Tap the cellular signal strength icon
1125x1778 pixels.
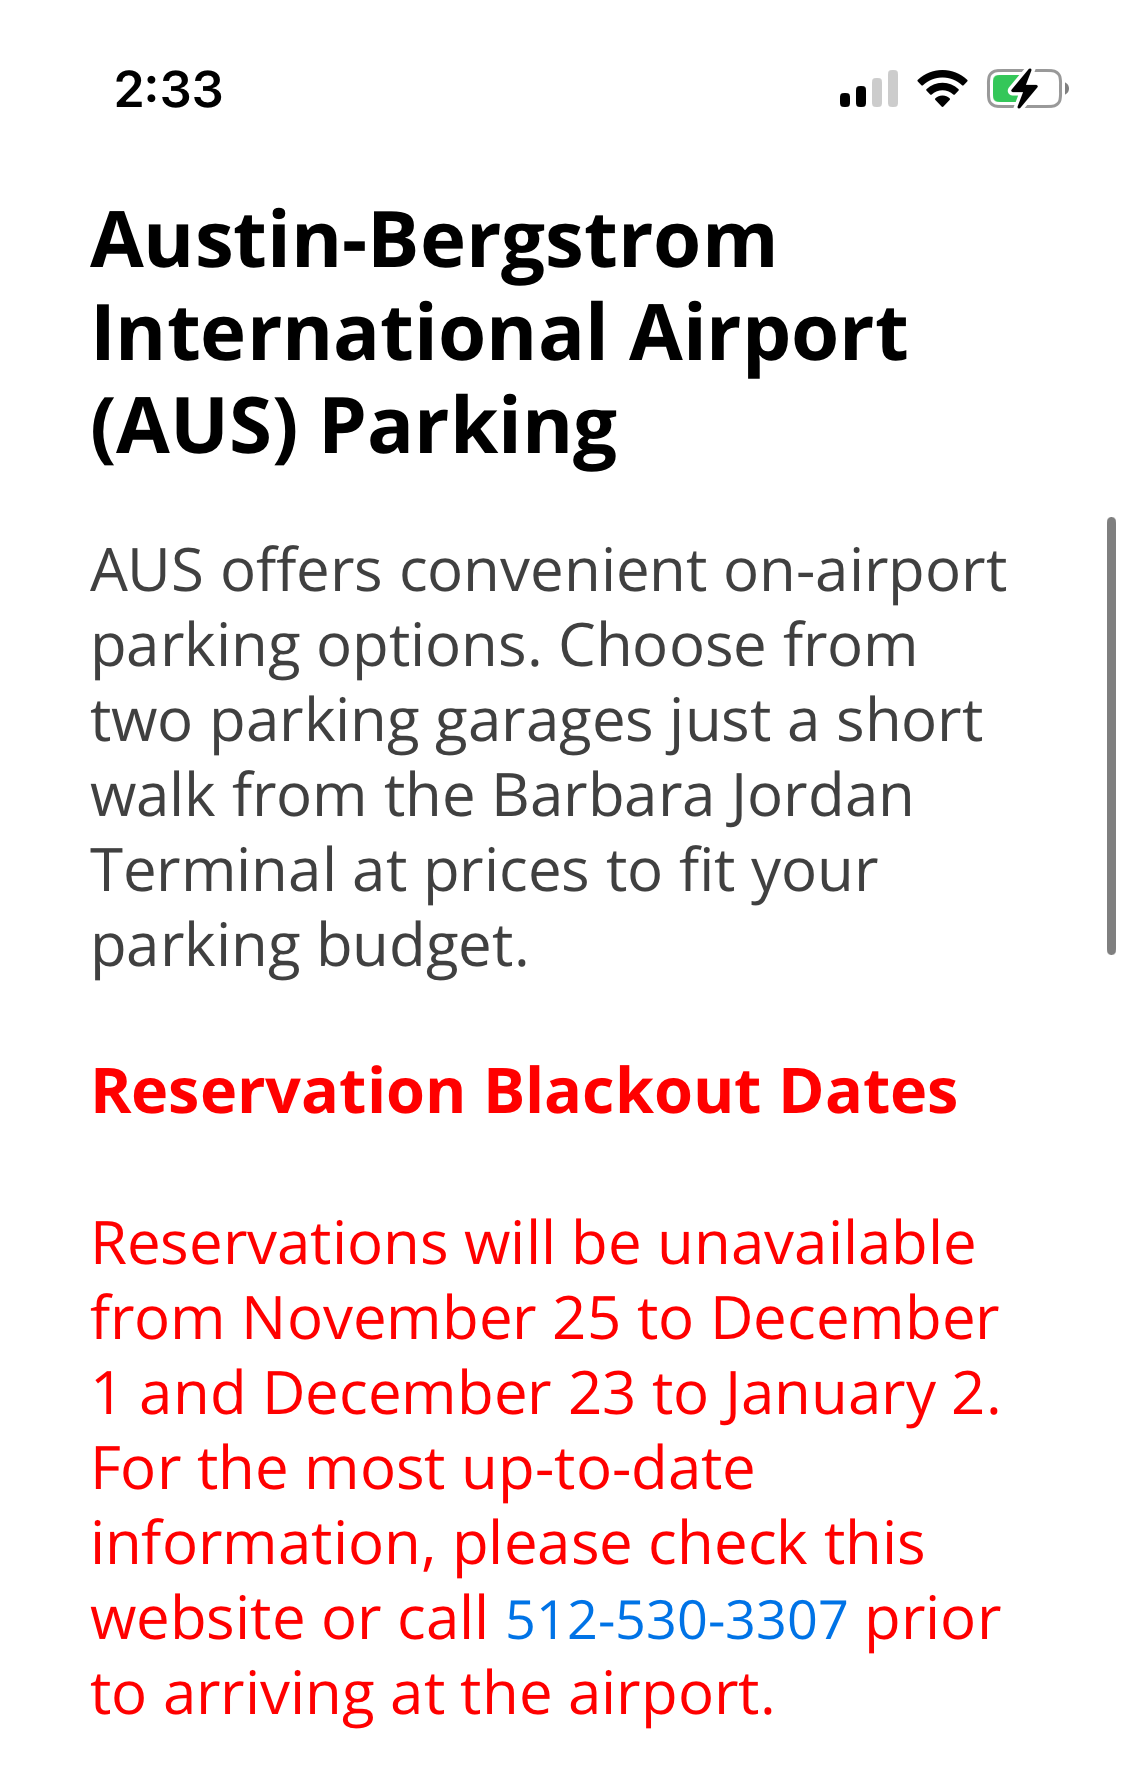(x=868, y=90)
